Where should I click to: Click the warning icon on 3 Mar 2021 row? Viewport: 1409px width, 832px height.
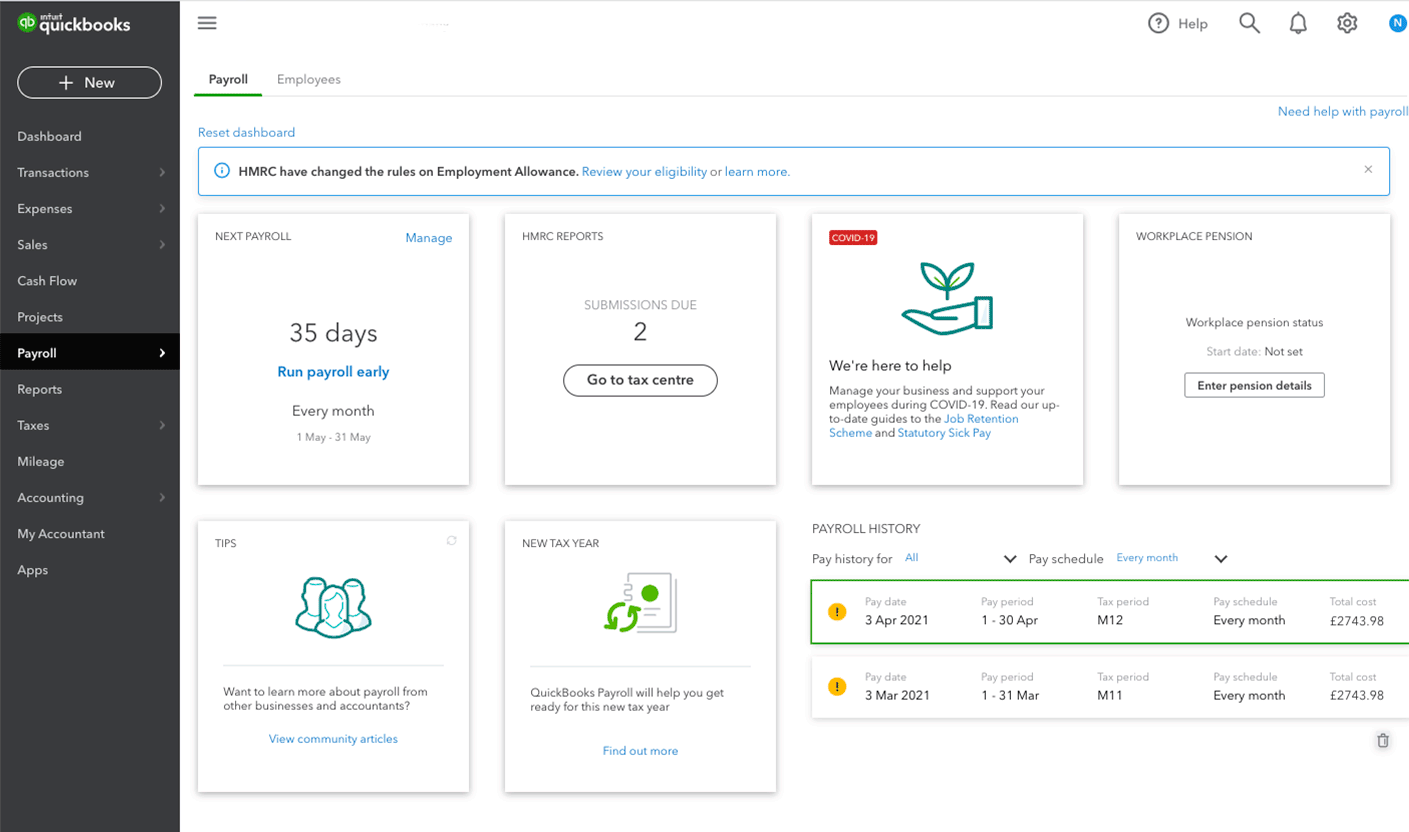pyautogui.click(x=837, y=687)
